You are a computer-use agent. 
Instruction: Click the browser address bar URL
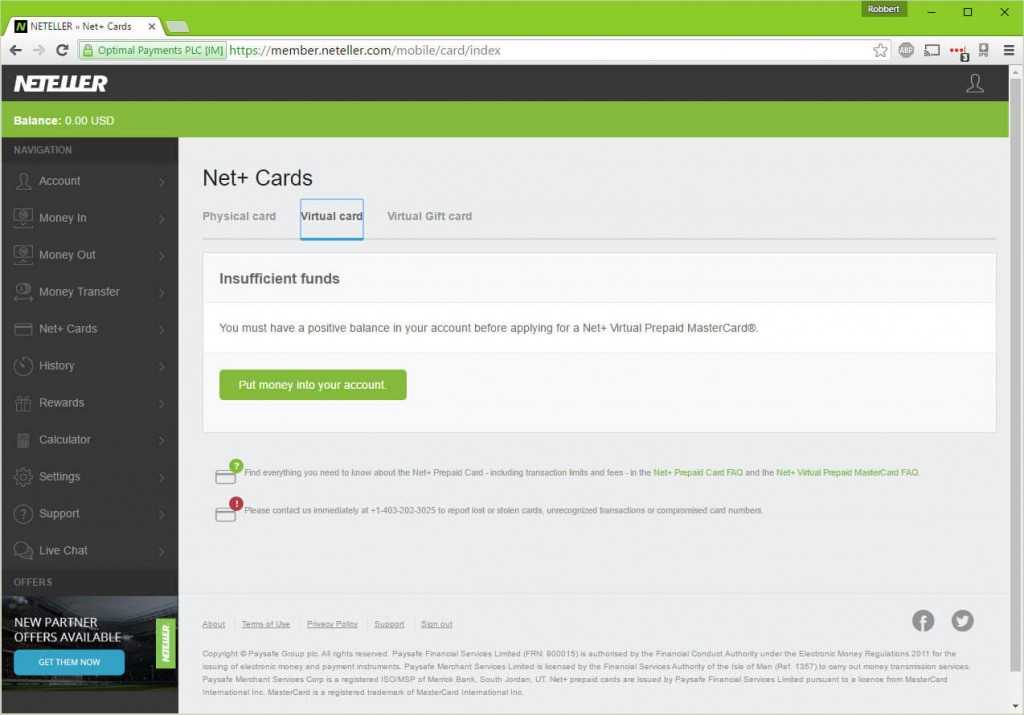[x=500, y=50]
